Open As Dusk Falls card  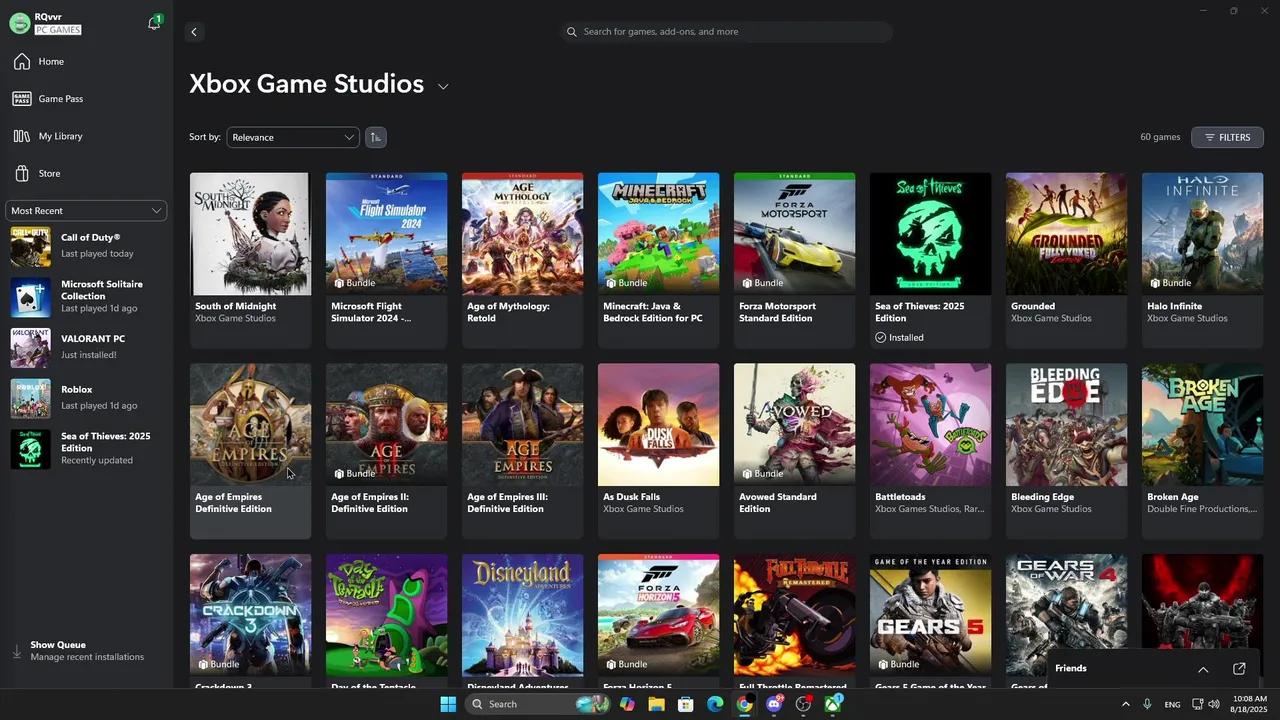(x=658, y=451)
